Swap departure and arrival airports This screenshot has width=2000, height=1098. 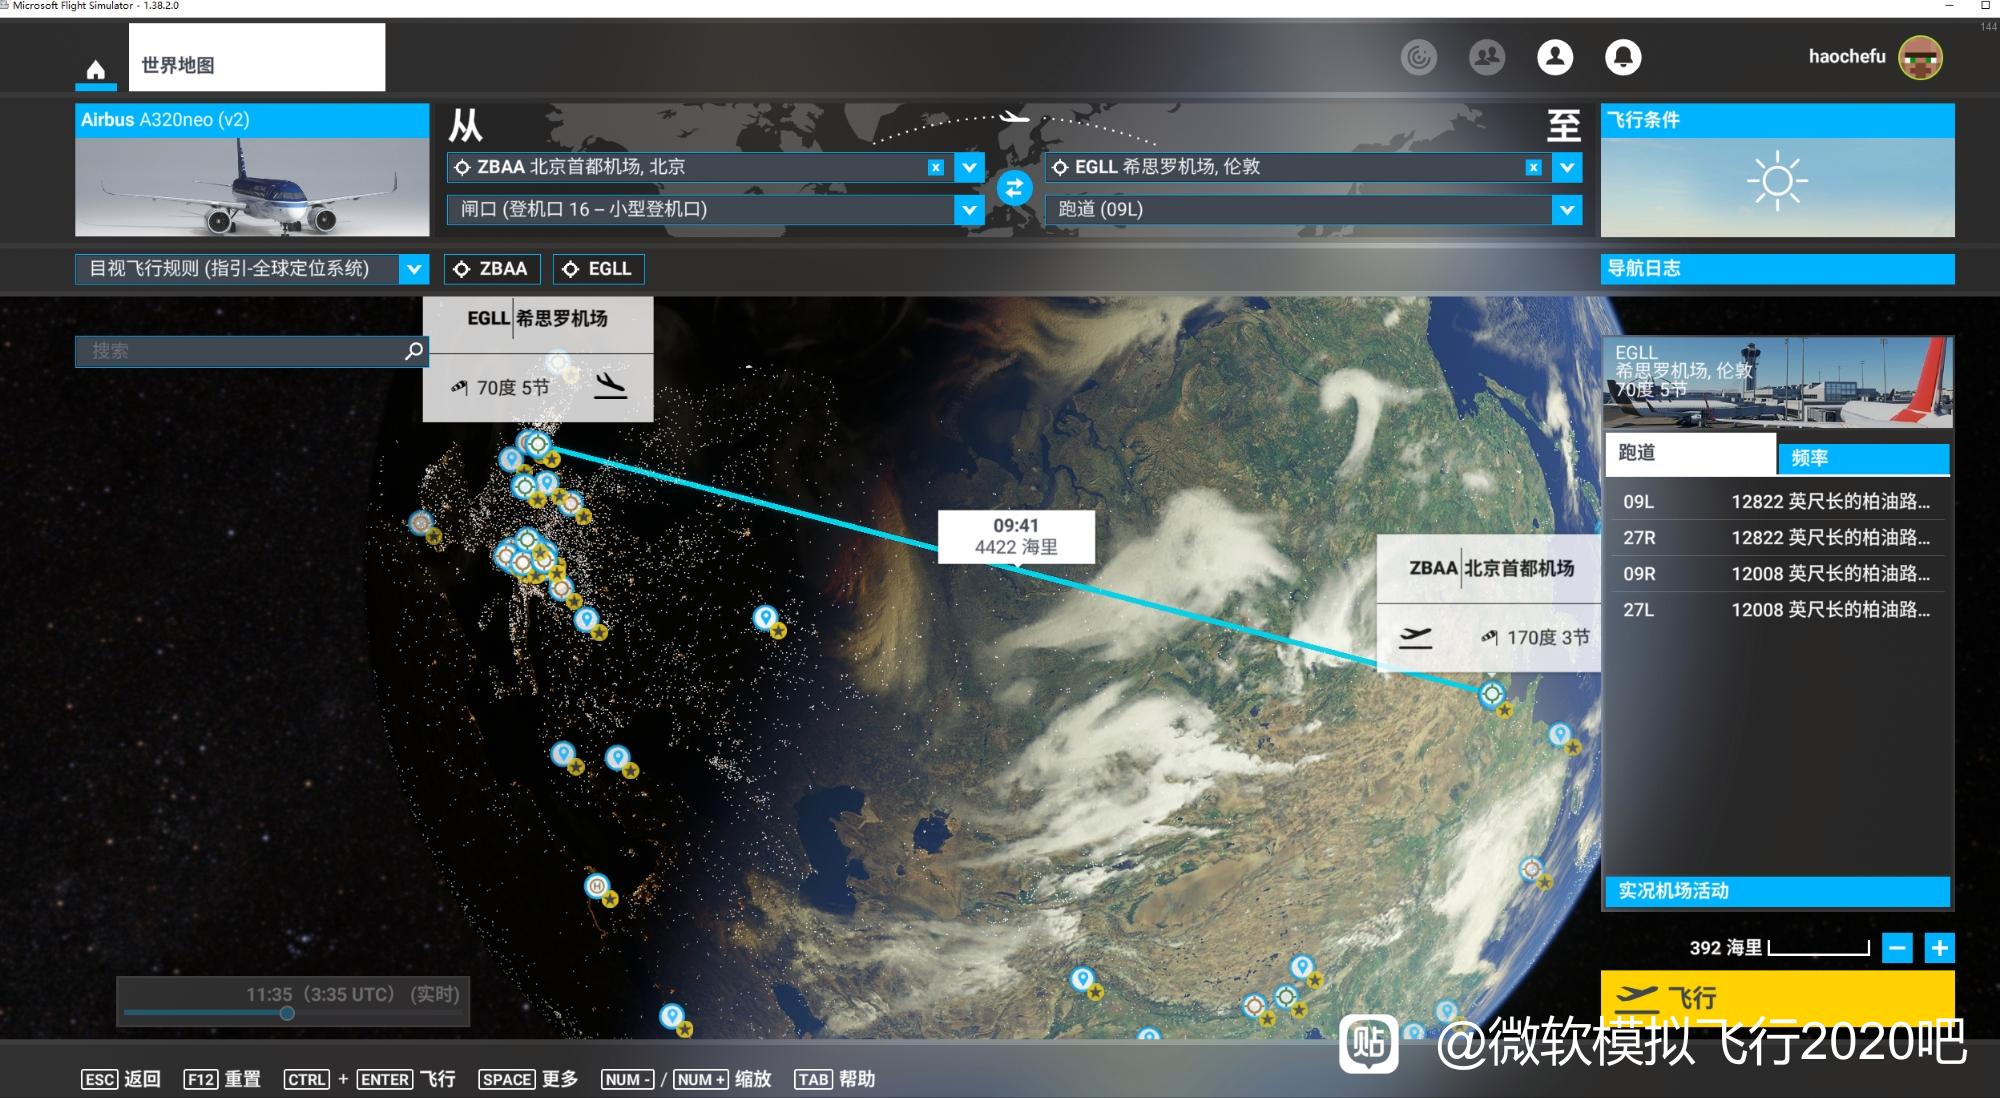click(x=1014, y=187)
